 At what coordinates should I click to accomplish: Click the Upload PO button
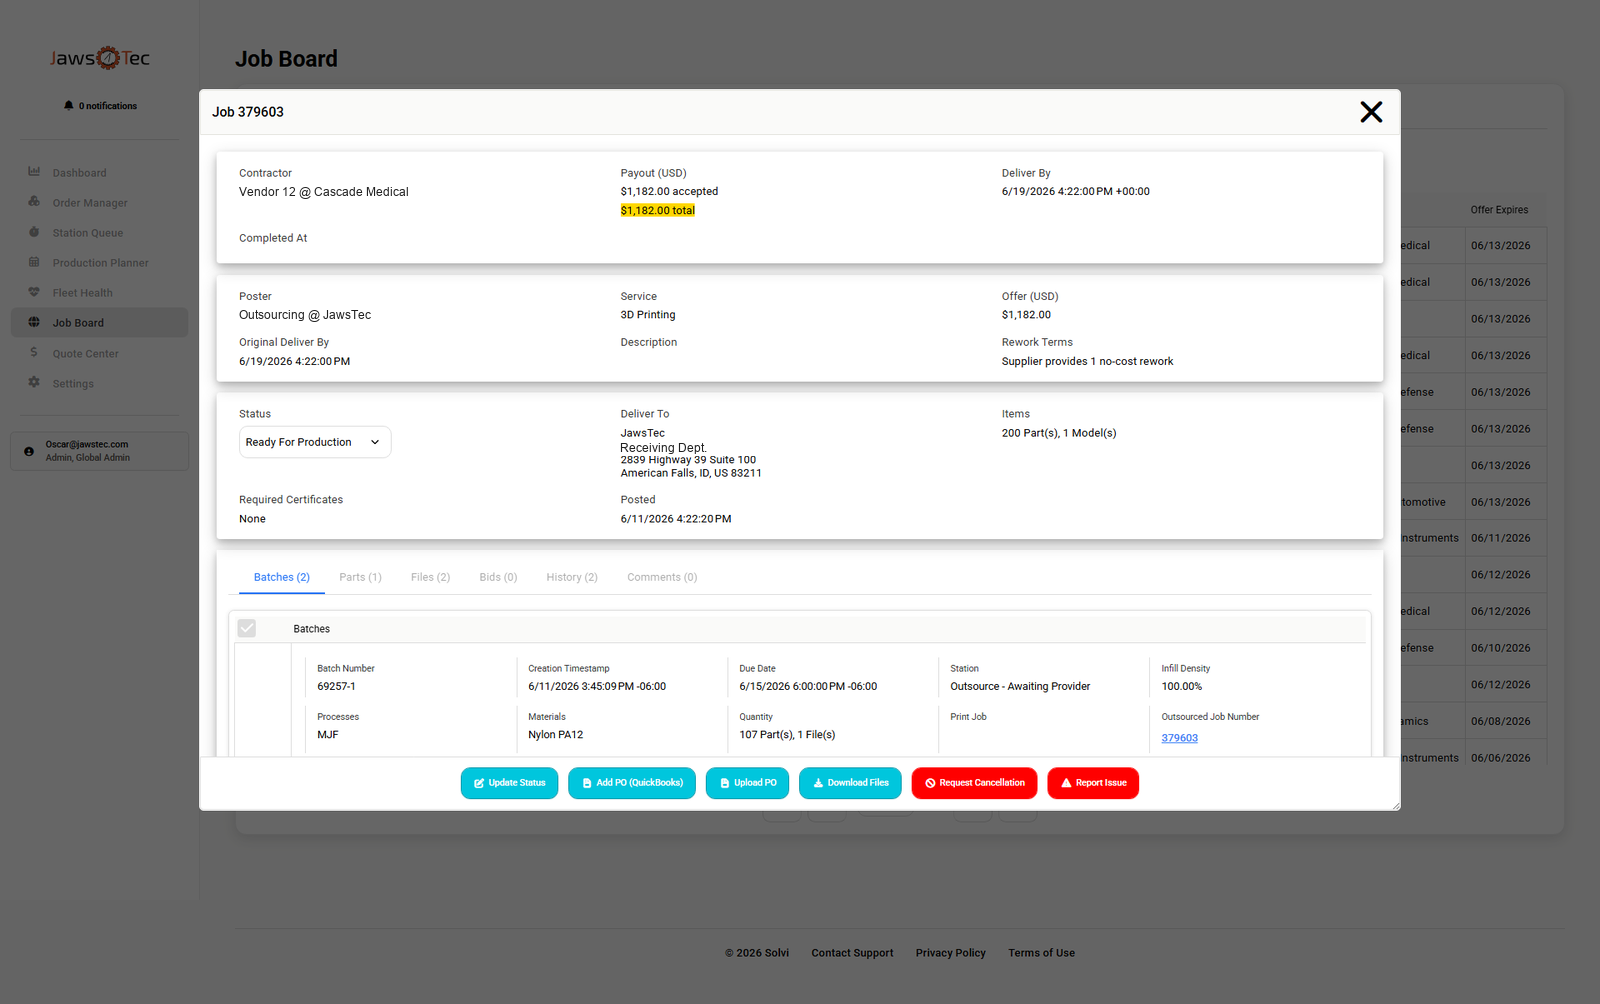pos(748,783)
